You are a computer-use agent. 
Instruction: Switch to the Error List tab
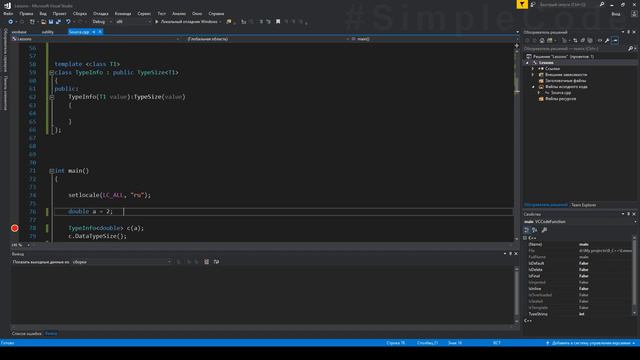[27, 334]
